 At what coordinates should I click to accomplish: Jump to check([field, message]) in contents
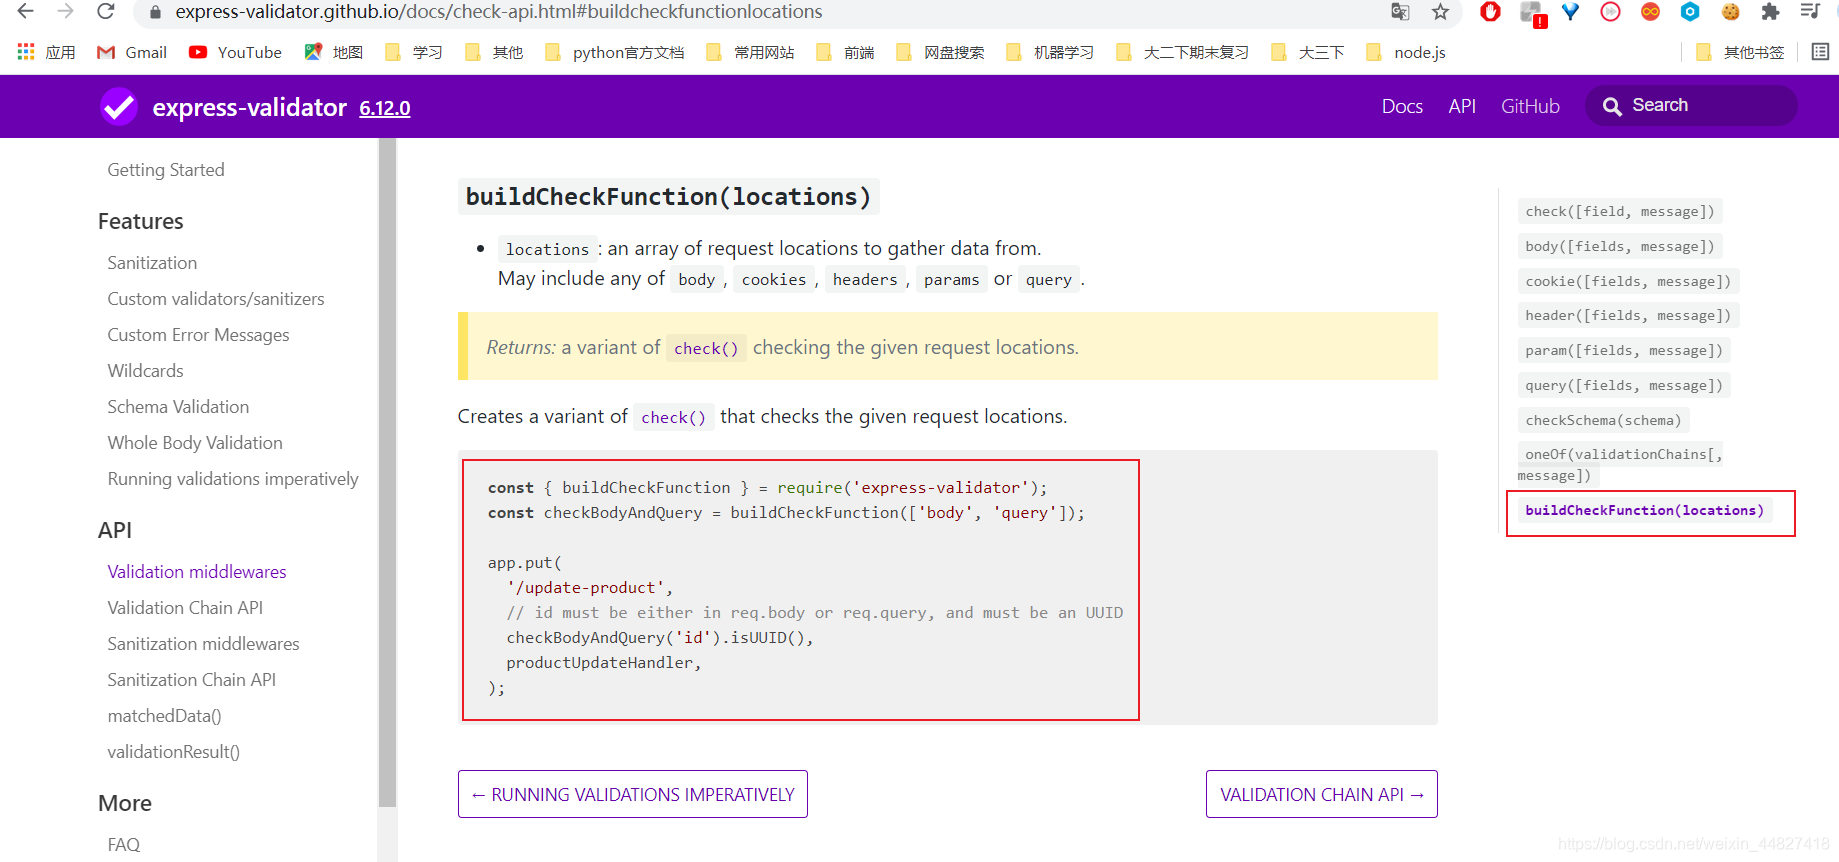[x=1620, y=211]
